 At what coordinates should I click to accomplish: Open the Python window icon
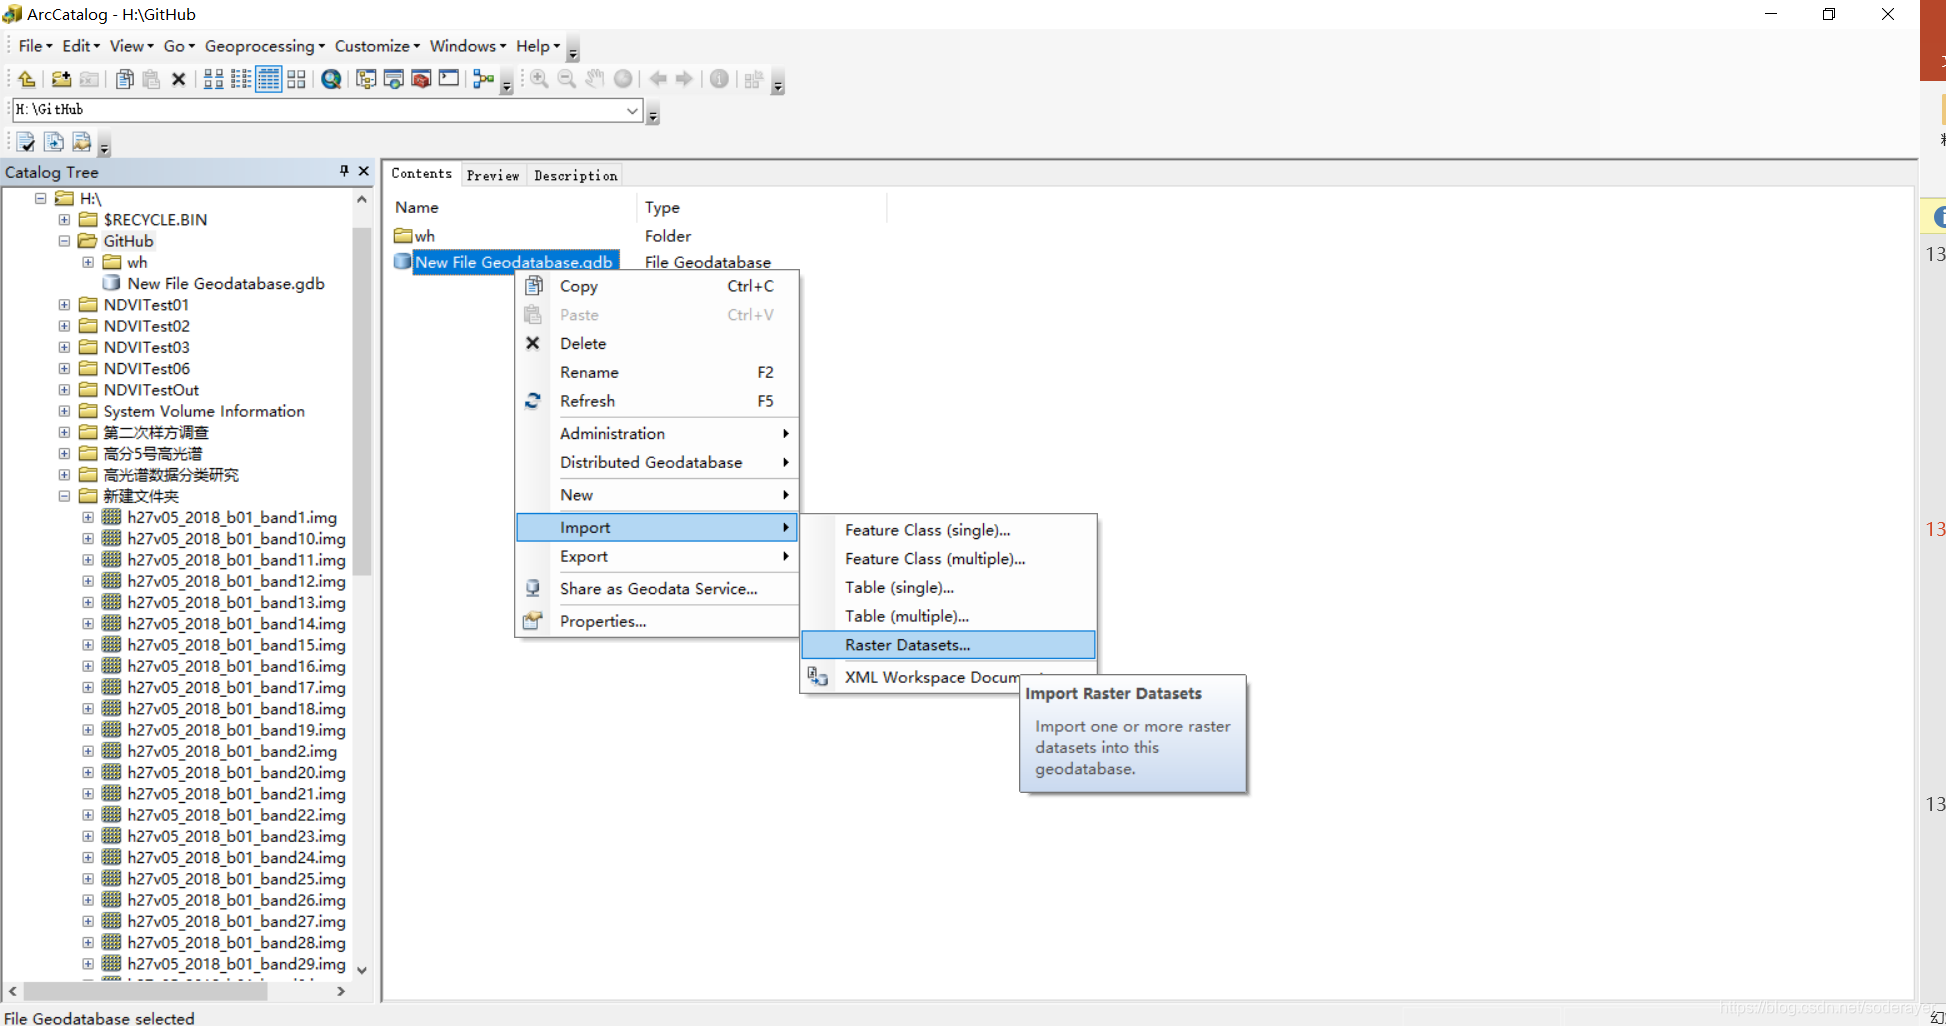(x=449, y=79)
